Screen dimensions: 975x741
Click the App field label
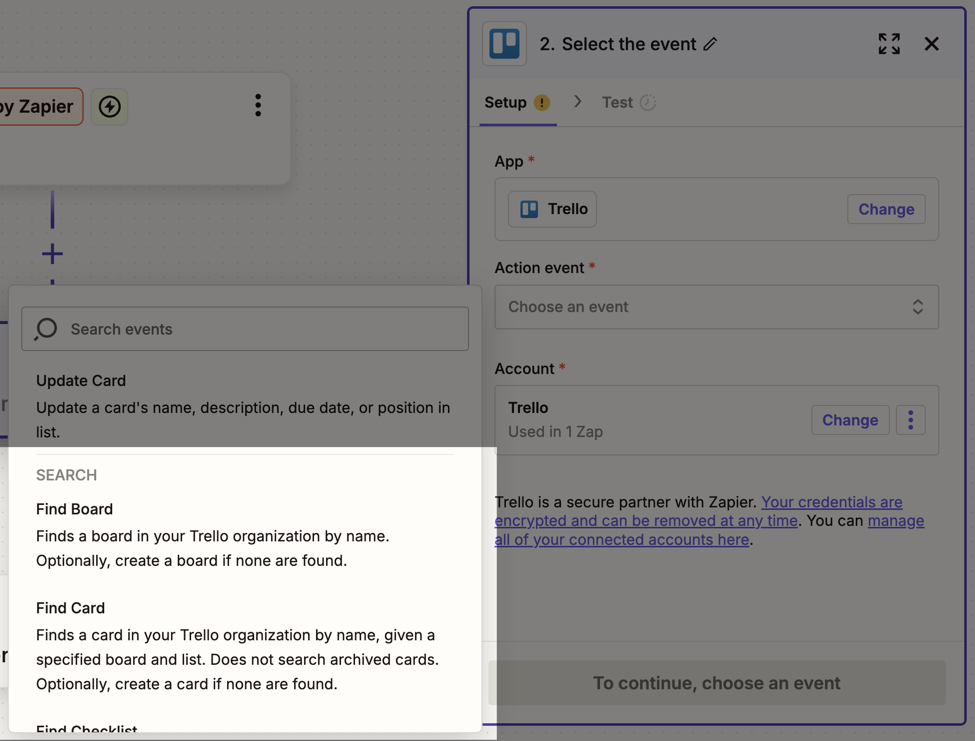click(509, 162)
